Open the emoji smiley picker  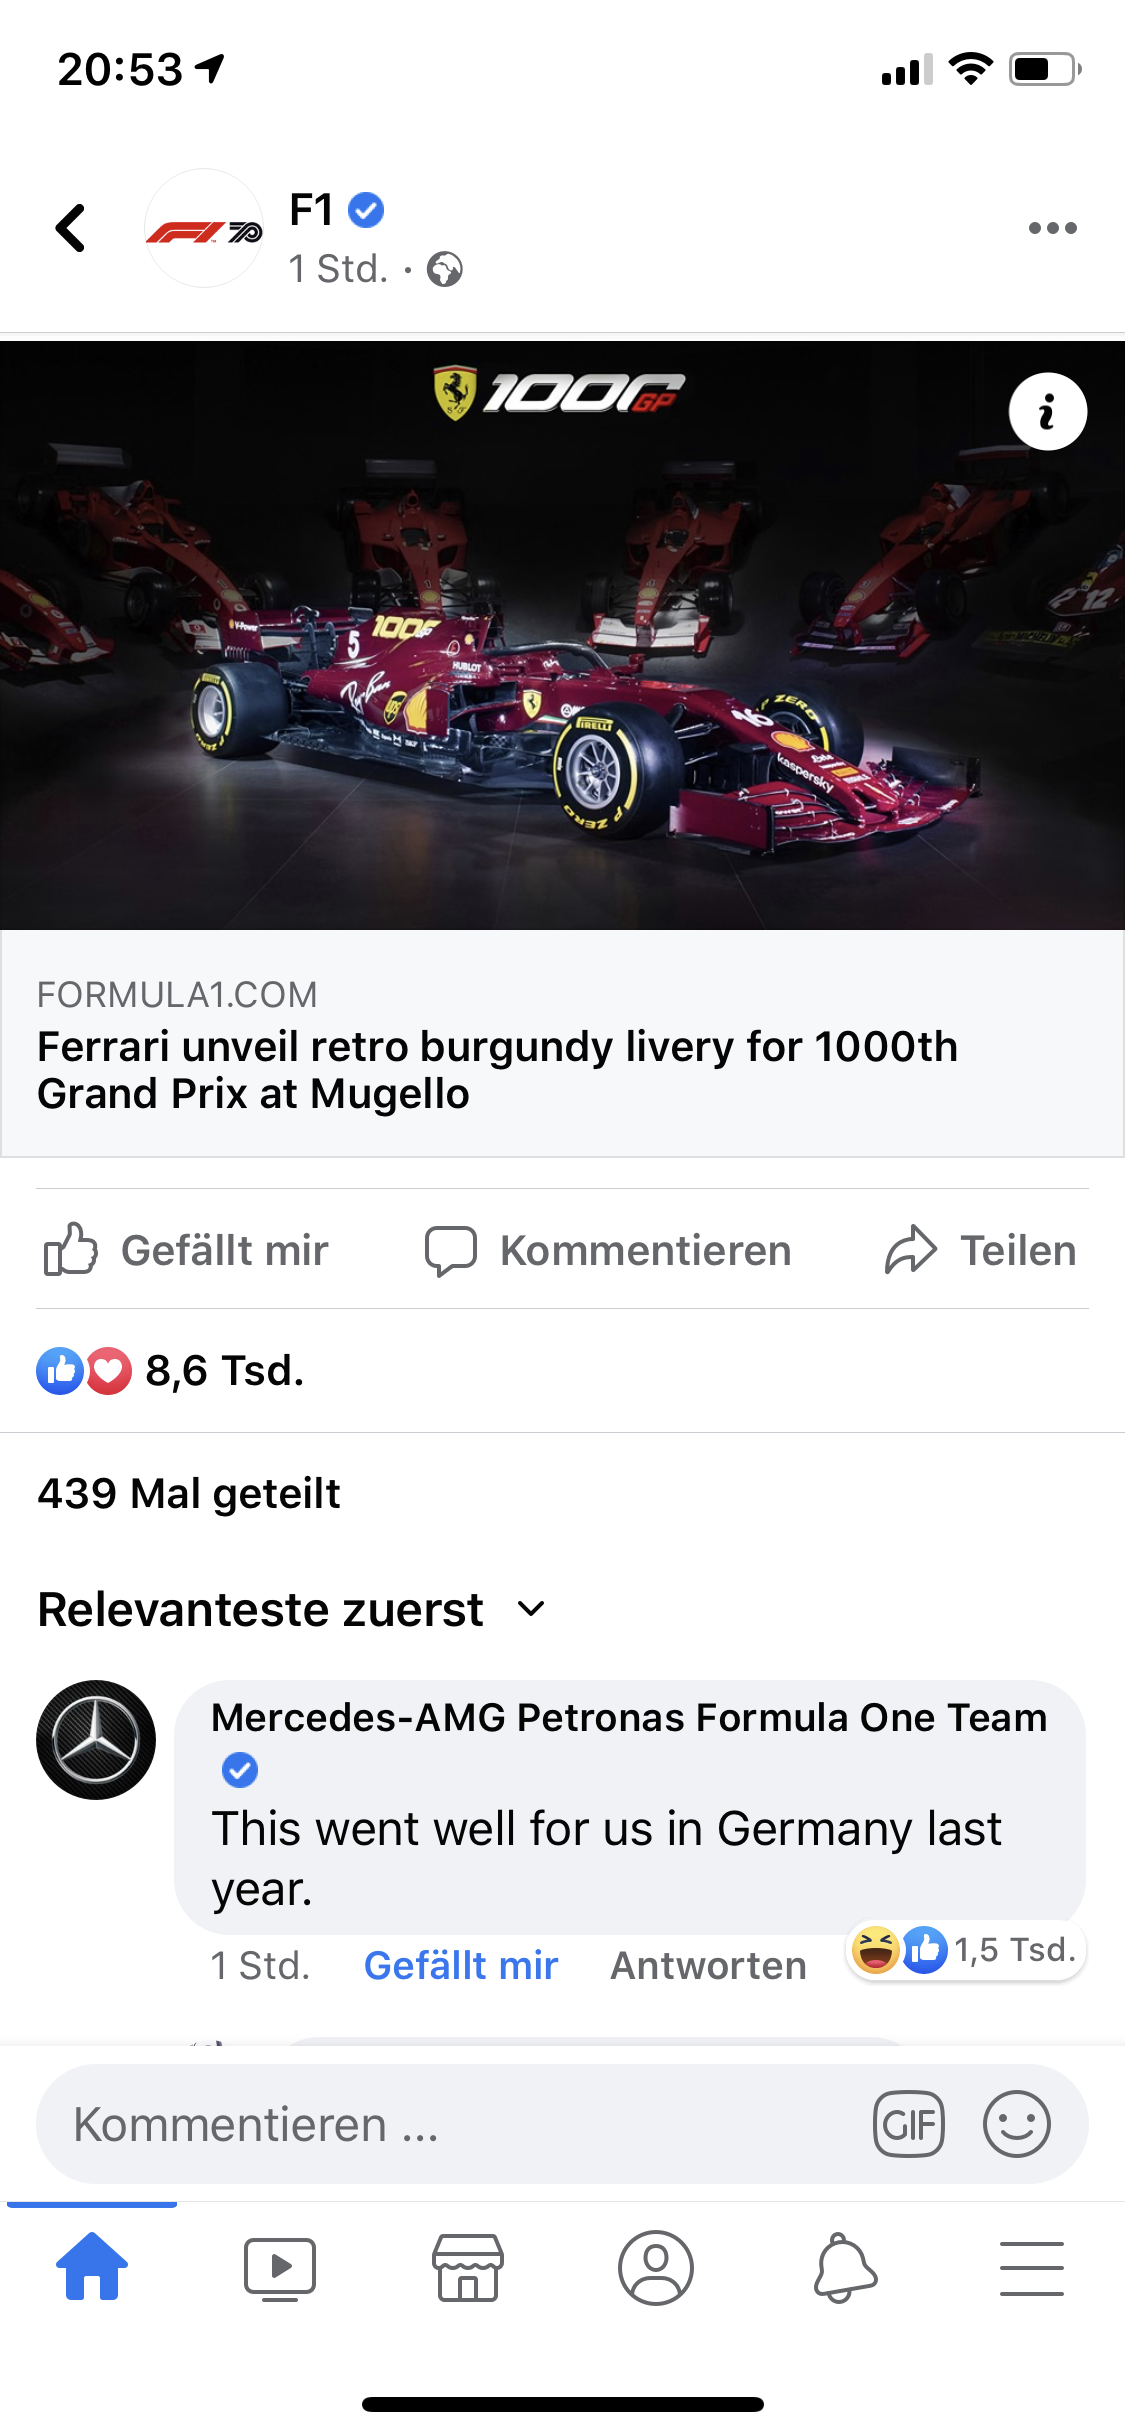click(1016, 2123)
